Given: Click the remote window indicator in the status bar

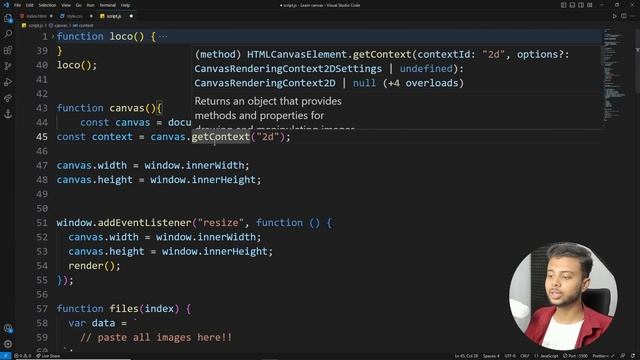Looking at the screenshot, I should pos(5,356).
